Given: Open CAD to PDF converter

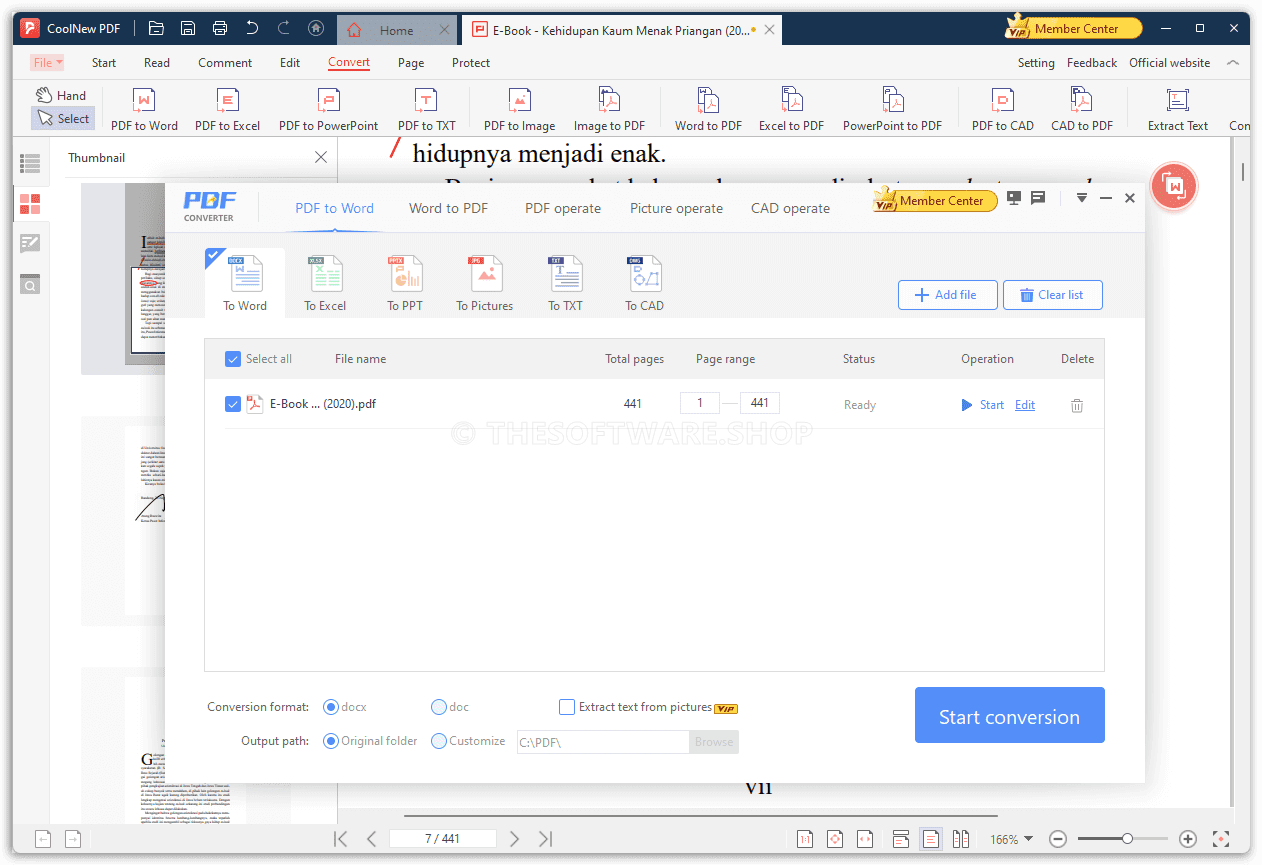Looking at the screenshot, I should pyautogui.click(x=1081, y=109).
